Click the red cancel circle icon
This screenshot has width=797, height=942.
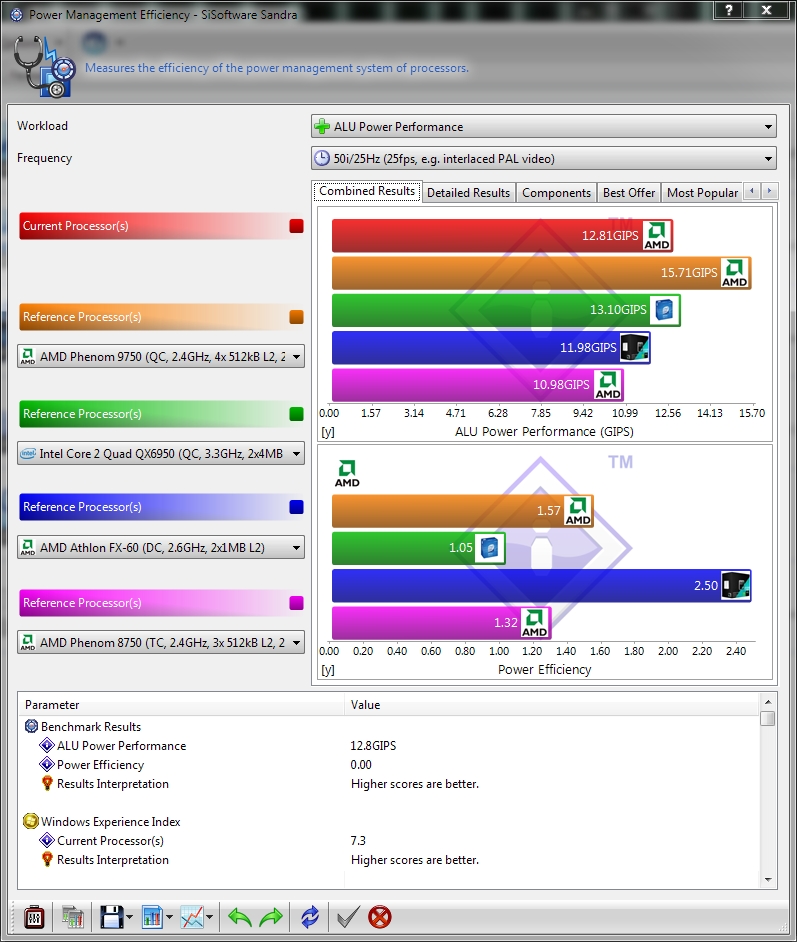coord(380,917)
